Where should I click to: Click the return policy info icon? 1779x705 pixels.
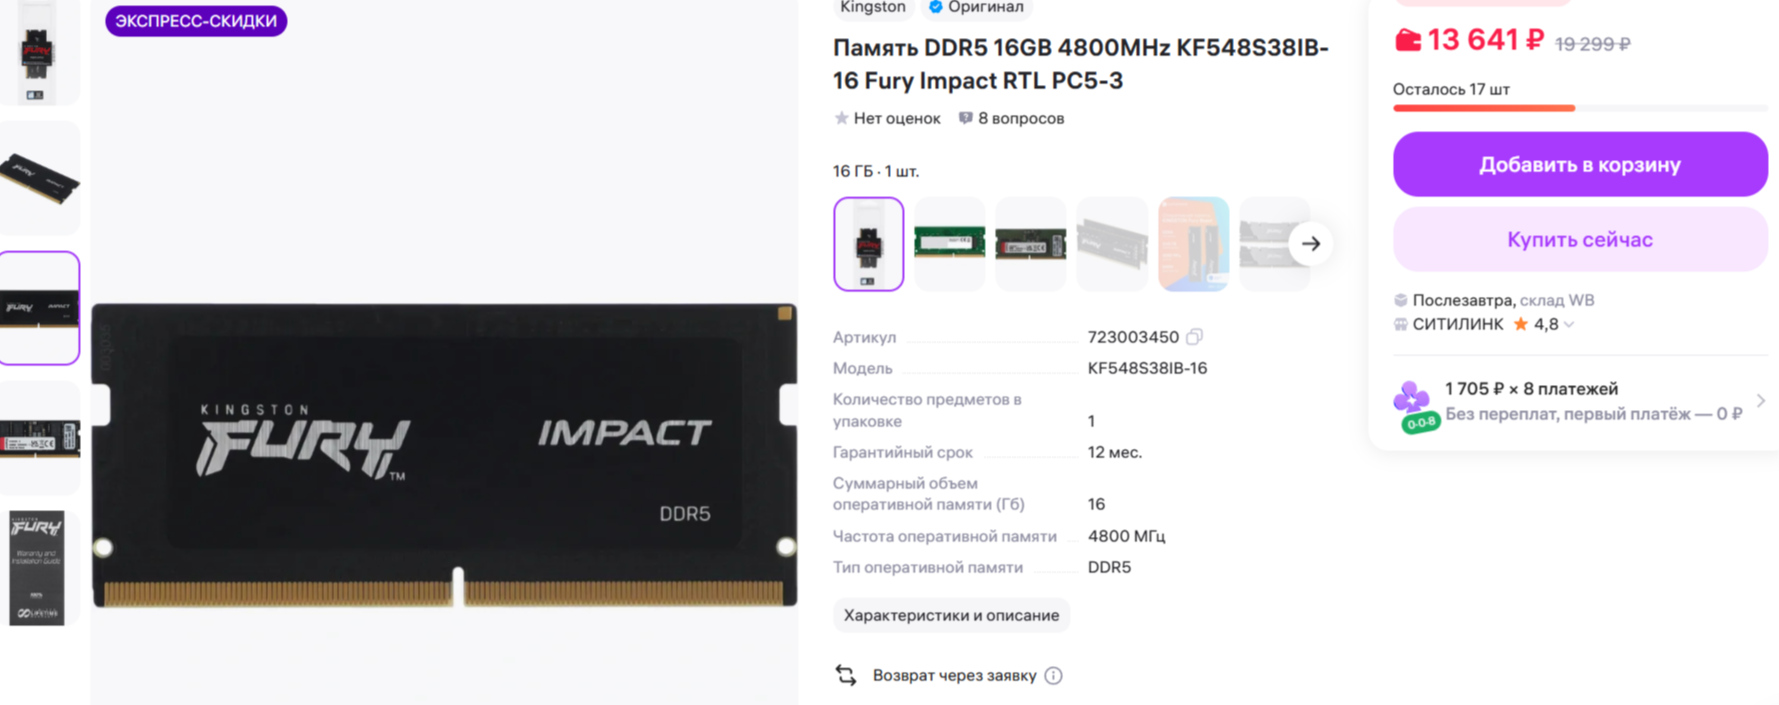1053,676
